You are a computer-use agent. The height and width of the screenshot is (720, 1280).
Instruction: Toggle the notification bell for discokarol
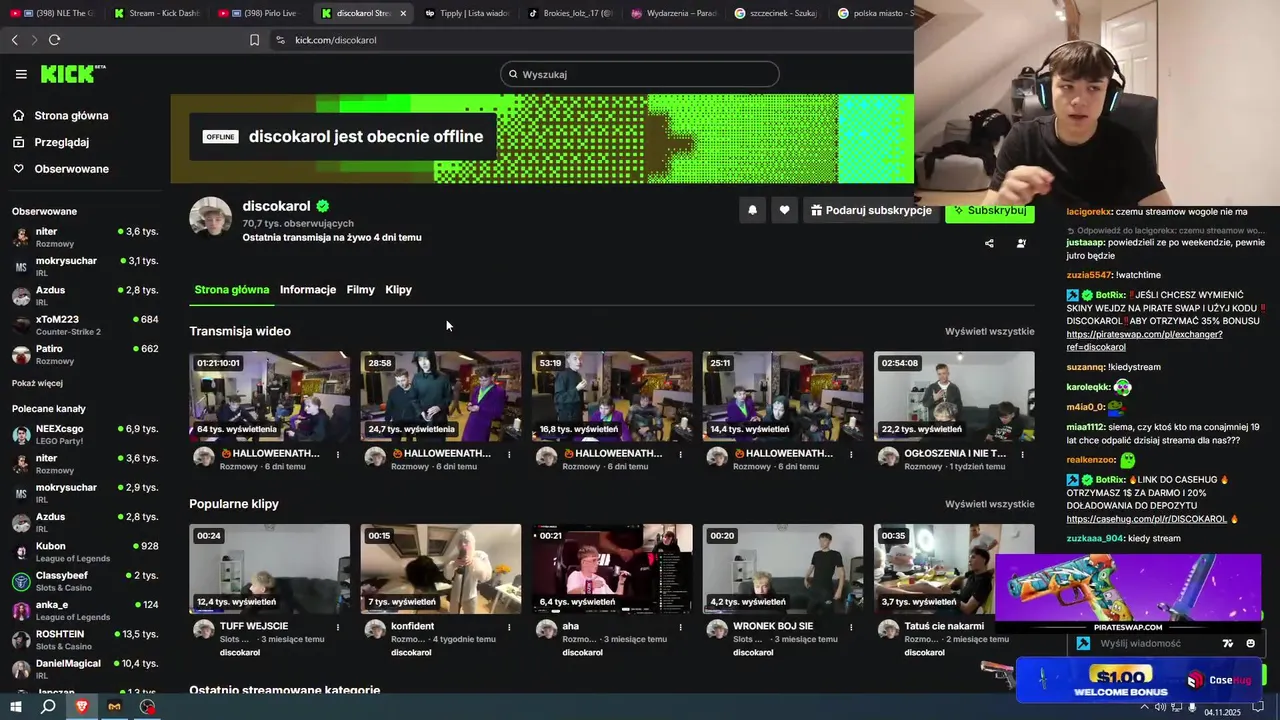(752, 210)
